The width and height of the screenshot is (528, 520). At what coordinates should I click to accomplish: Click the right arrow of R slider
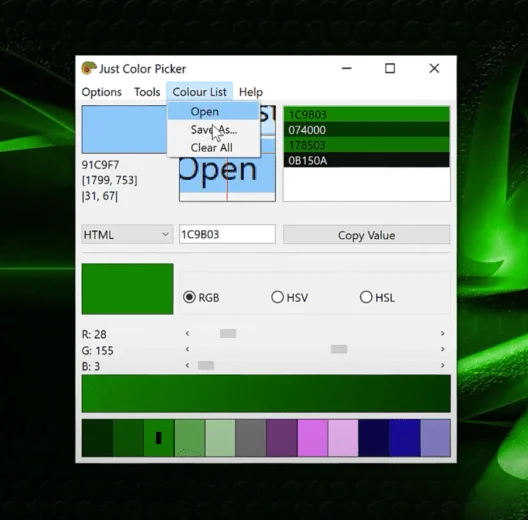[x=442, y=333]
